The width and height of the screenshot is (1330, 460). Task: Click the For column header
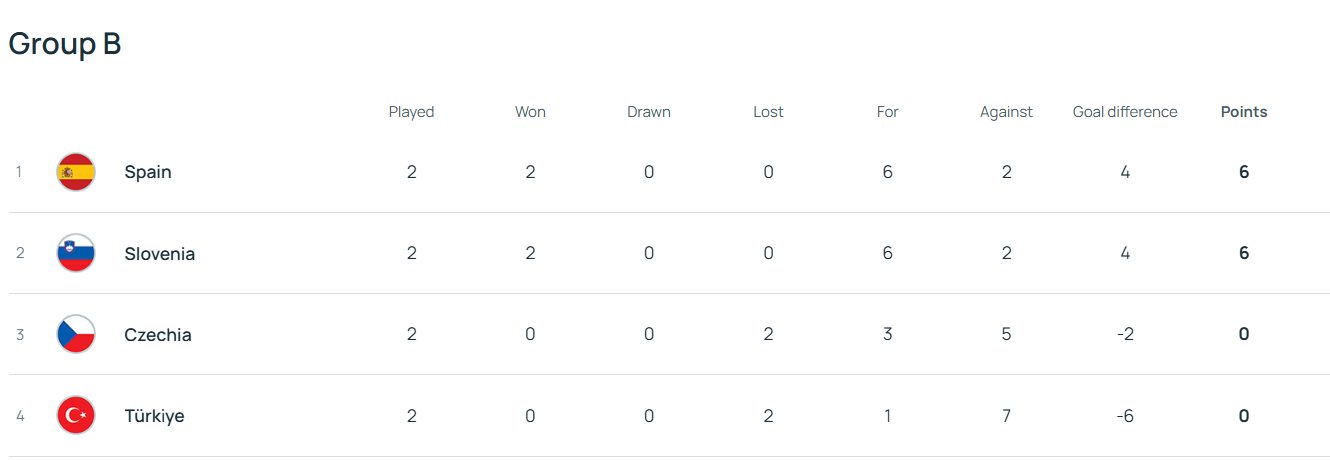(x=887, y=112)
